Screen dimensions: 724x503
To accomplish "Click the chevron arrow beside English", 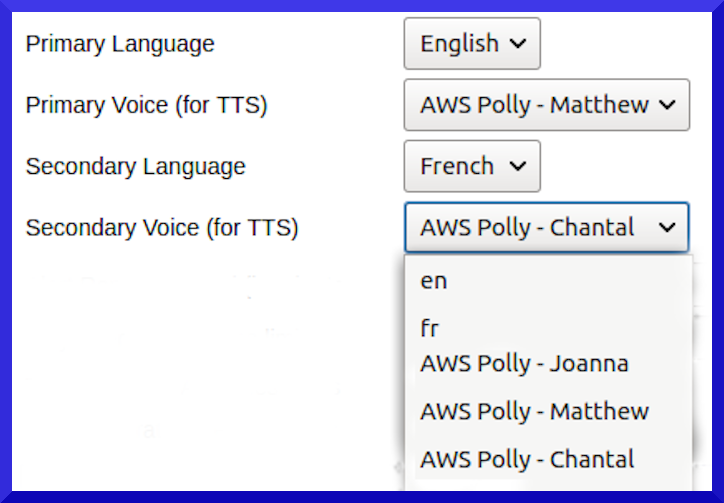I will point(518,44).
